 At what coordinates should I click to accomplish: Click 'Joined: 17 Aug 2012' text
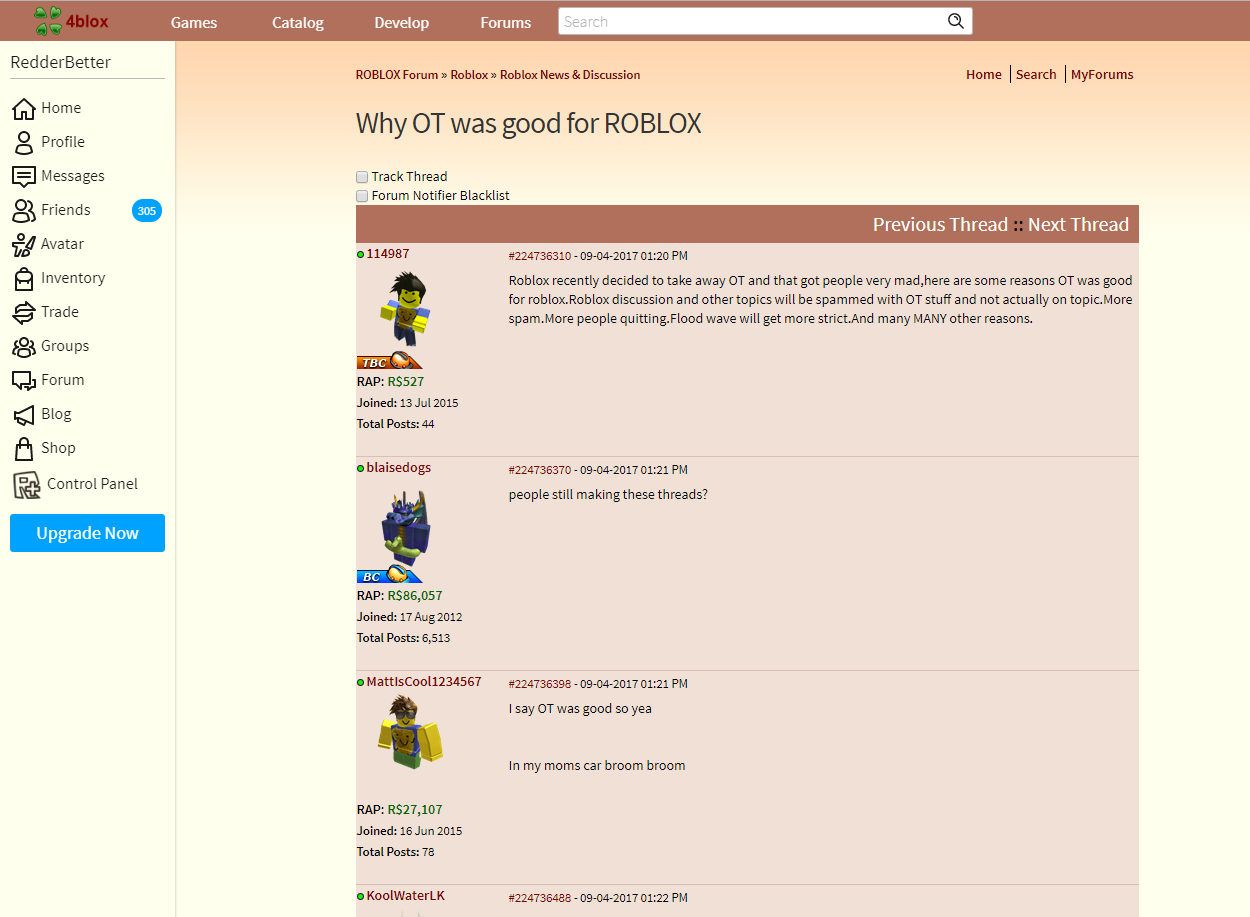(410, 617)
